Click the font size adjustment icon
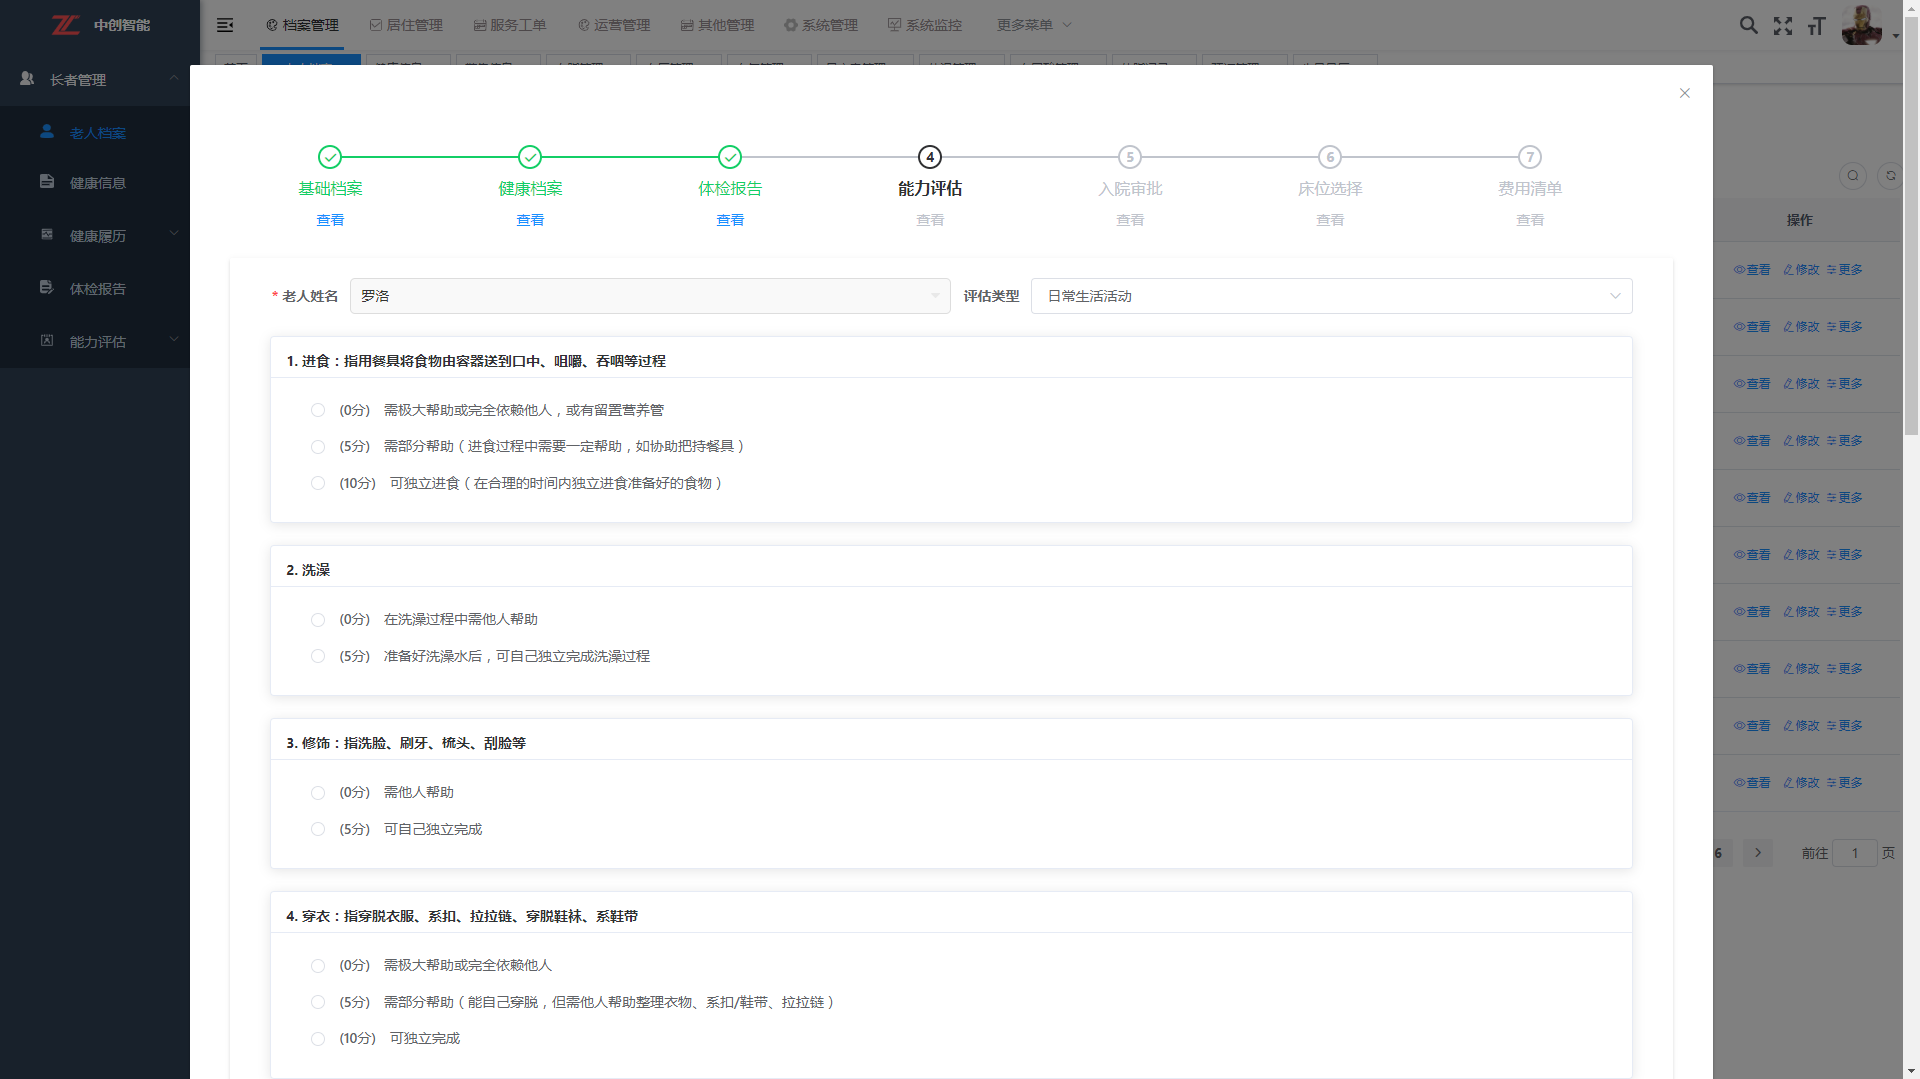 pos(1816,26)
